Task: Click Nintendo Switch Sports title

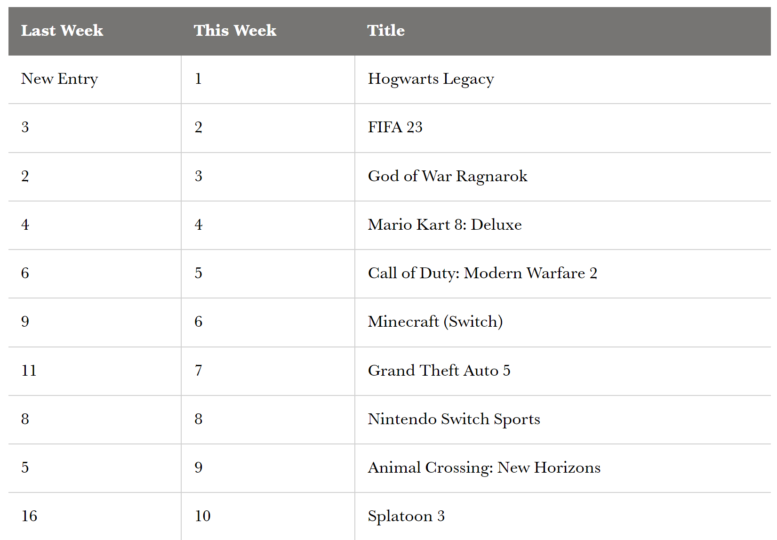Action: [453, 419]
